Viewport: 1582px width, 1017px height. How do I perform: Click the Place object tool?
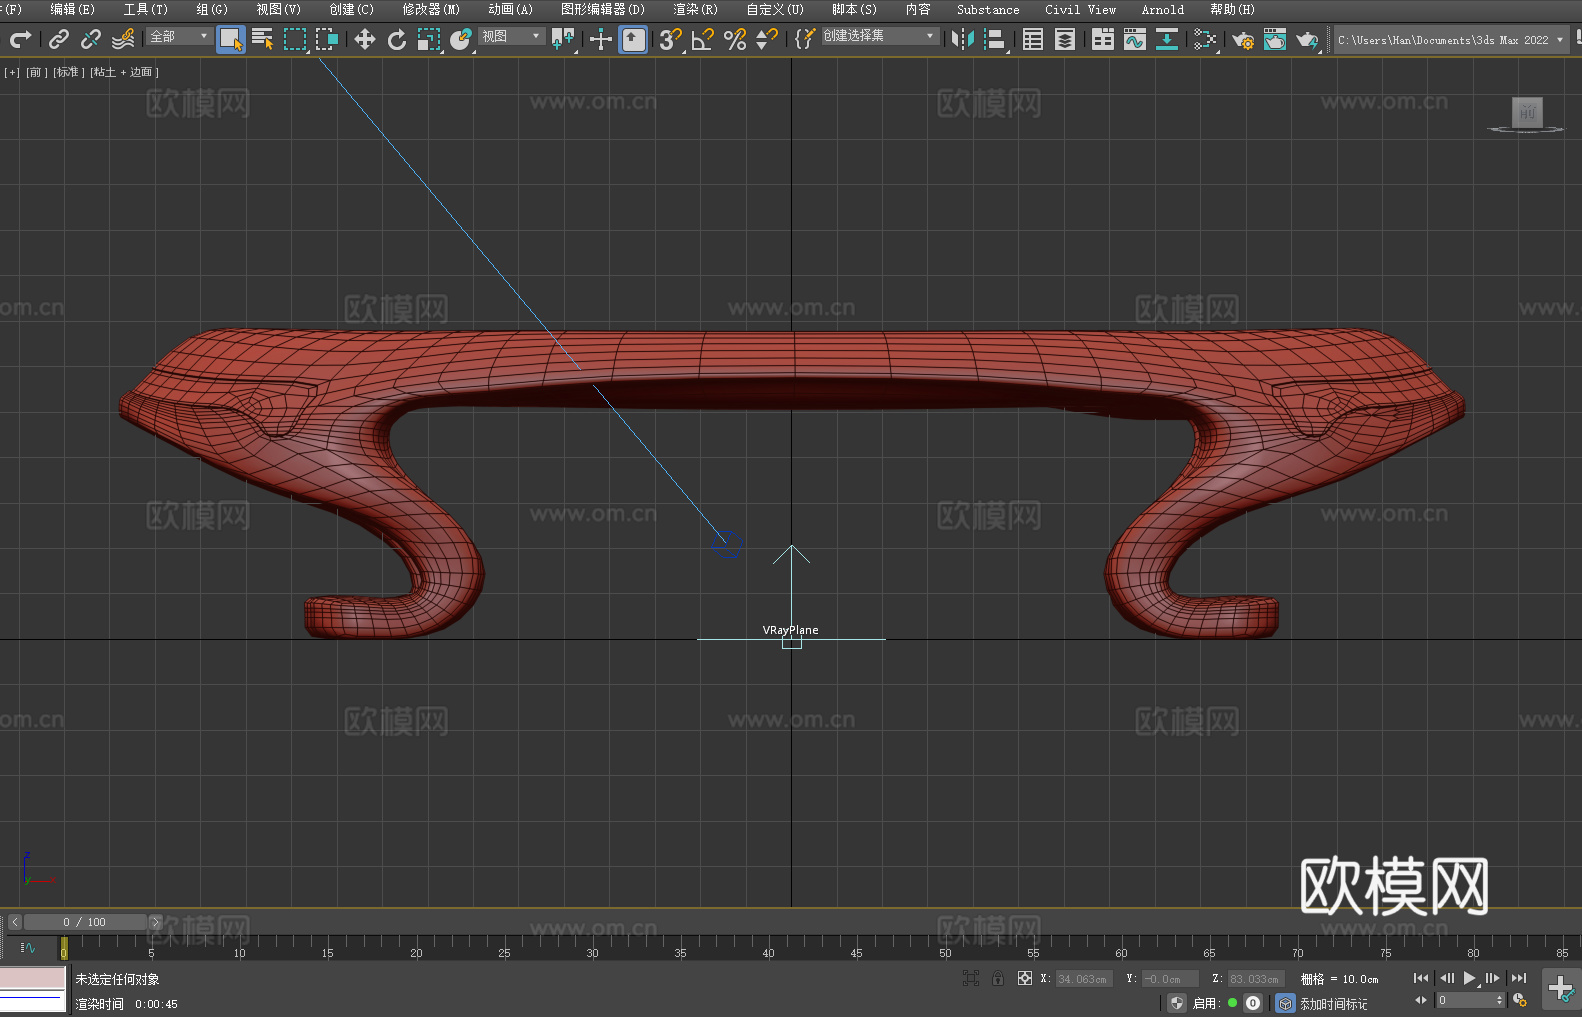click(x=461, y=39)
